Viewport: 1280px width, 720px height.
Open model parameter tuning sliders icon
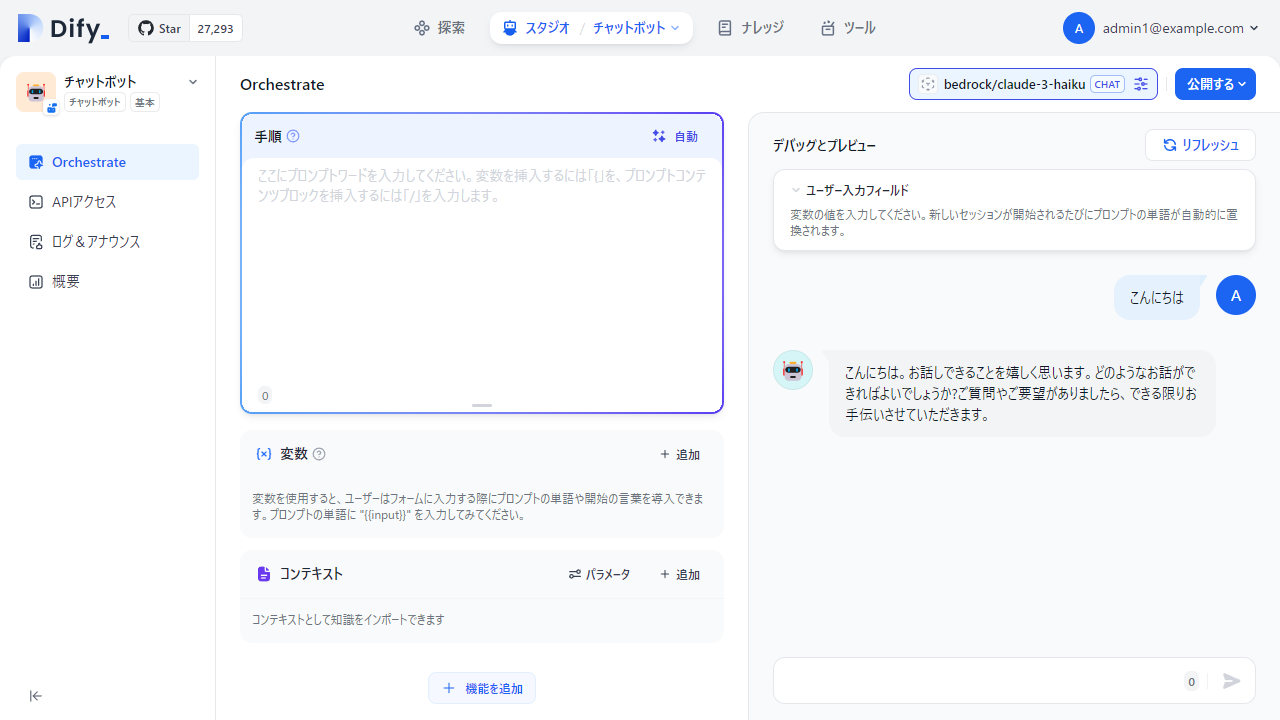point(1141,84)
